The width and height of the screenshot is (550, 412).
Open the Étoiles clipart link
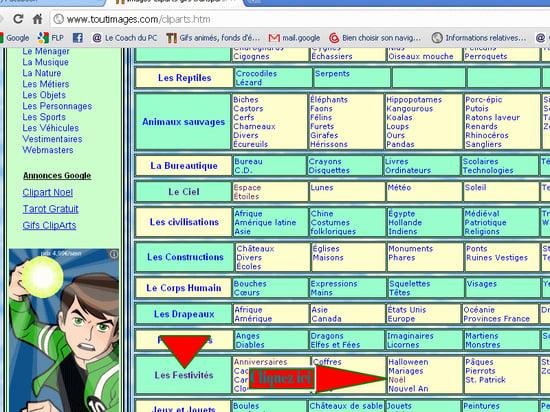tap(246, 196)
